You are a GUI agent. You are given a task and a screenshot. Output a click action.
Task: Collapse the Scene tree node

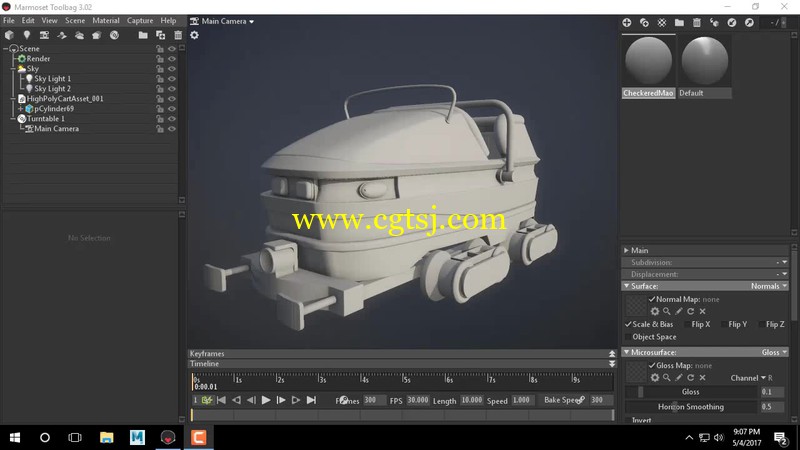coord(6,48)
